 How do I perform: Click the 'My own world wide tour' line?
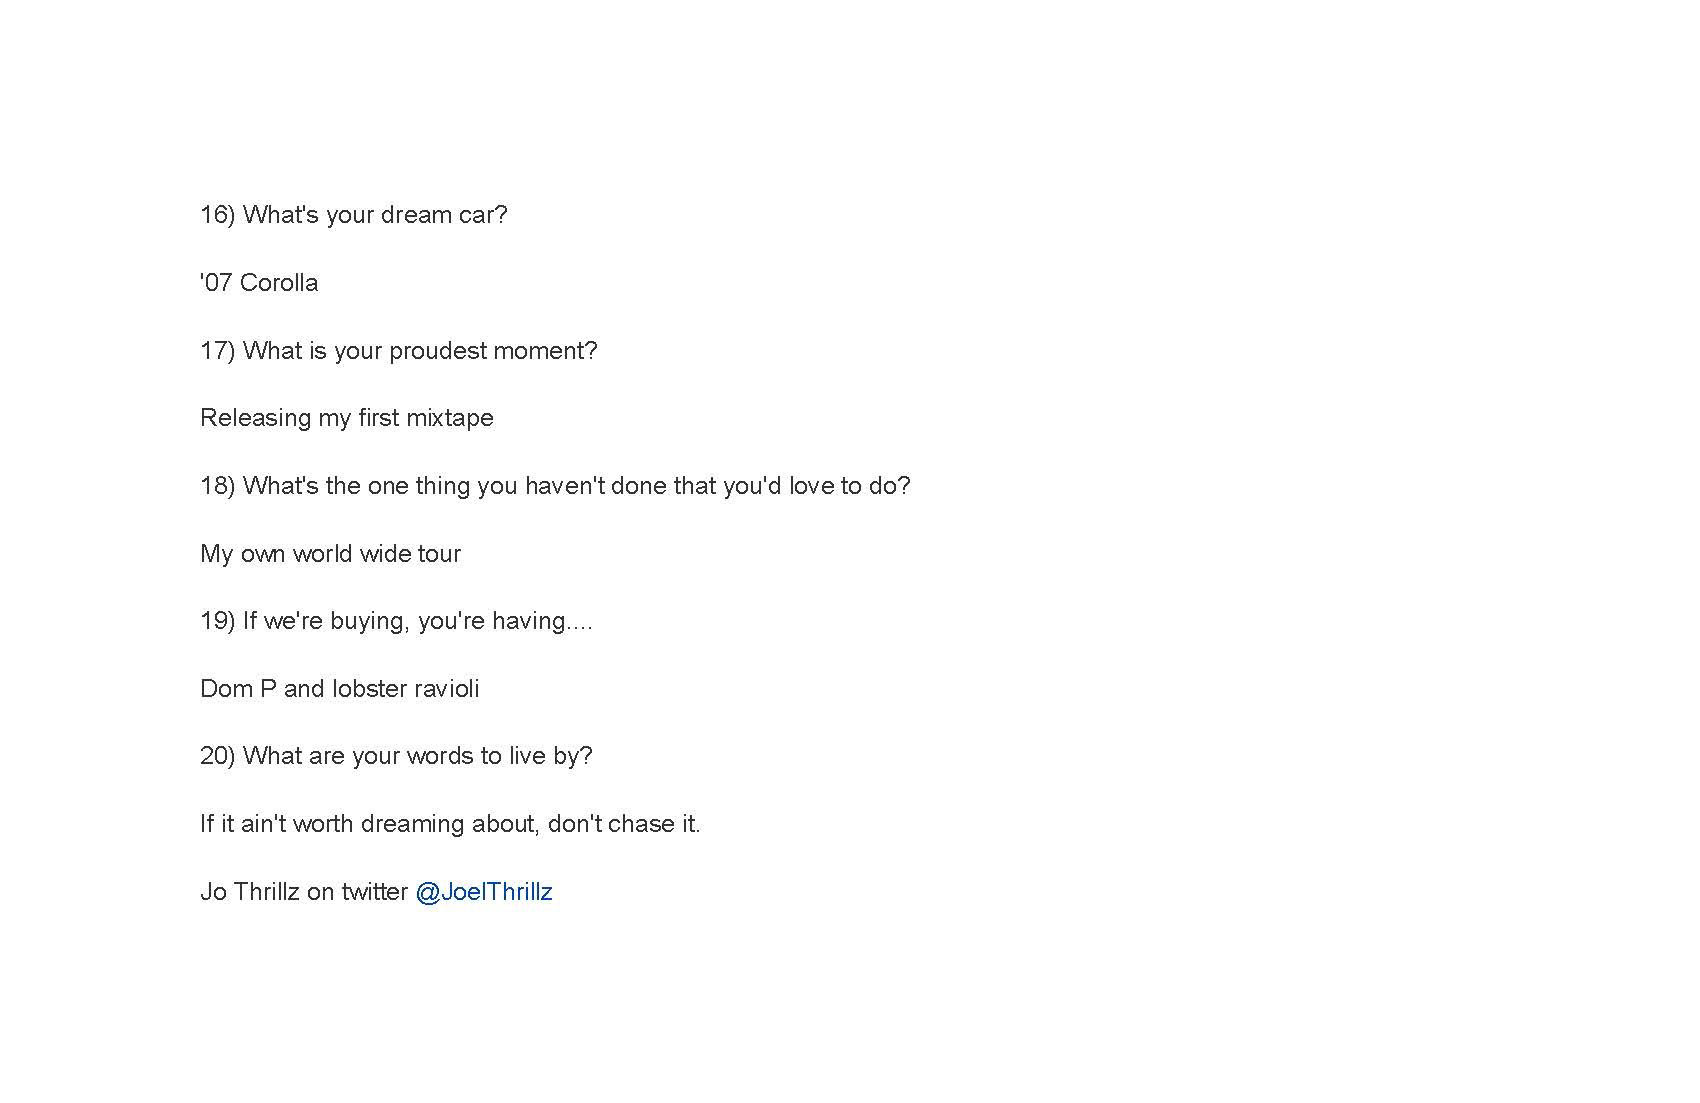tap(330, 554)
